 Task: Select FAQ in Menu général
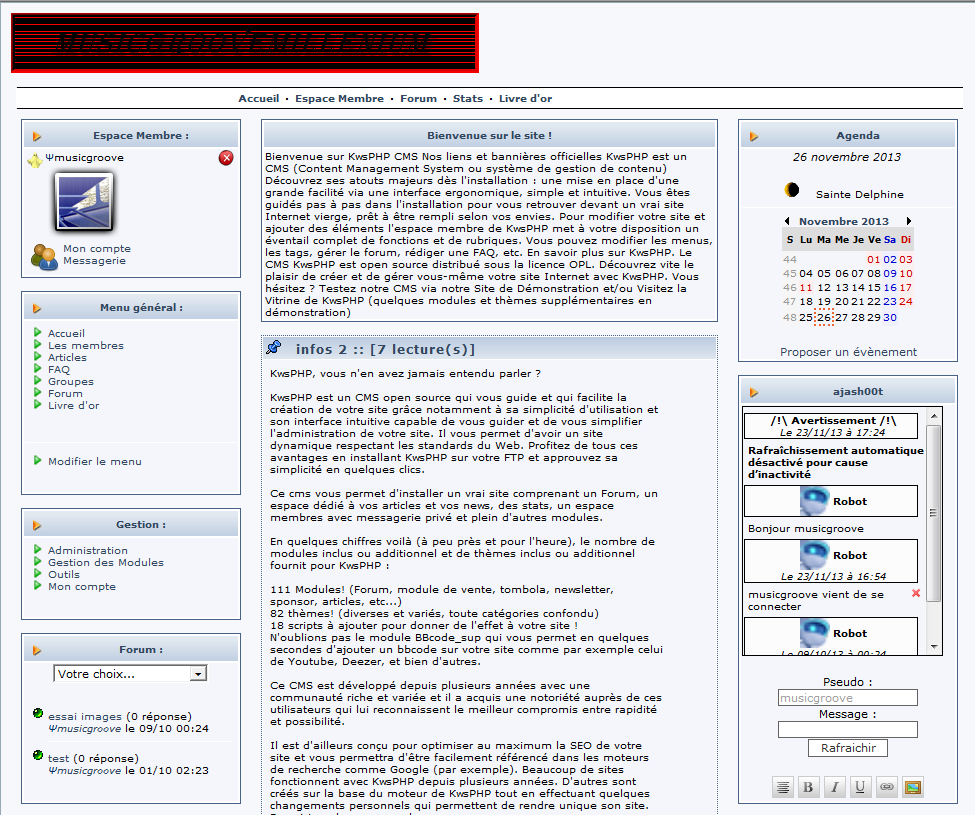tap(59, 369)
